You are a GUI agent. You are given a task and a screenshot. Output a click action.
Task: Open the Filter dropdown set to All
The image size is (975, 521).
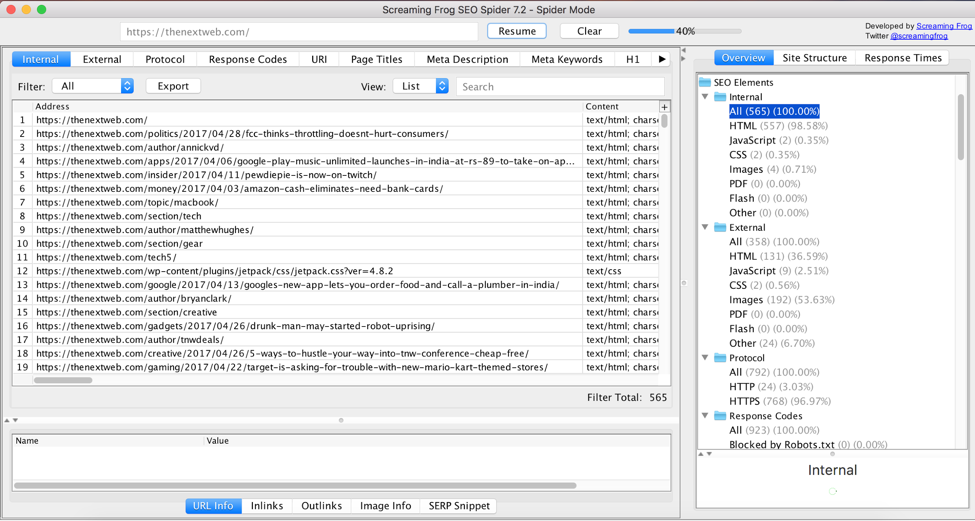[93, 86]
